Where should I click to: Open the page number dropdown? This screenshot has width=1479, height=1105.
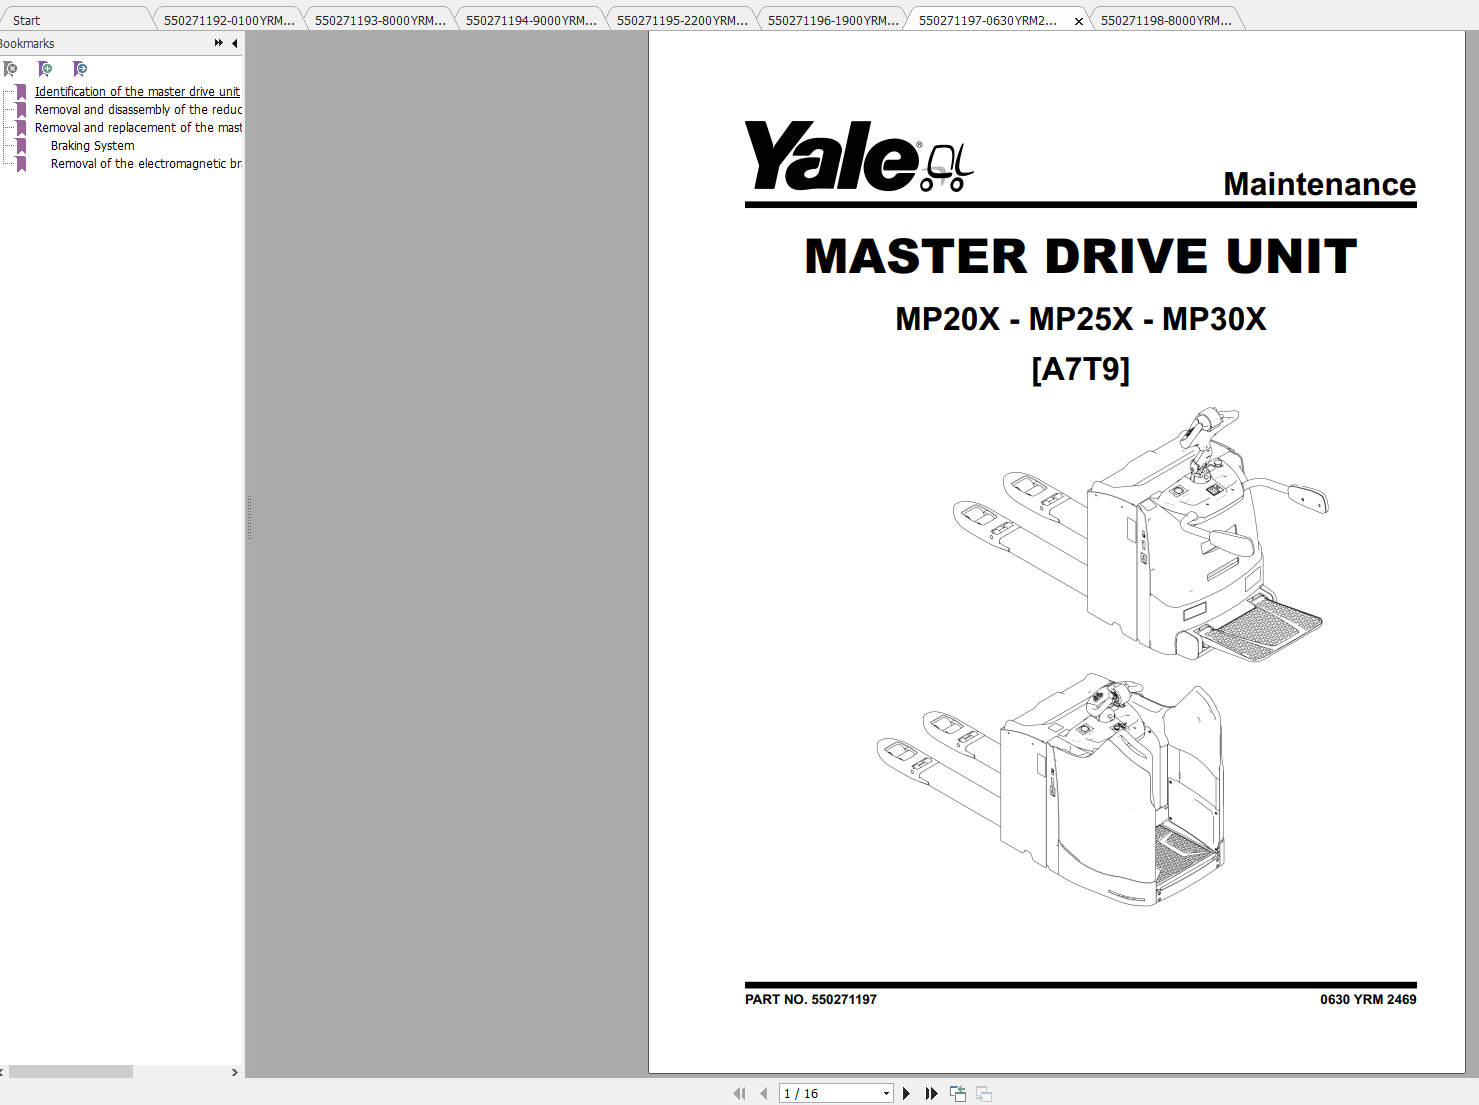point(884,1093)
